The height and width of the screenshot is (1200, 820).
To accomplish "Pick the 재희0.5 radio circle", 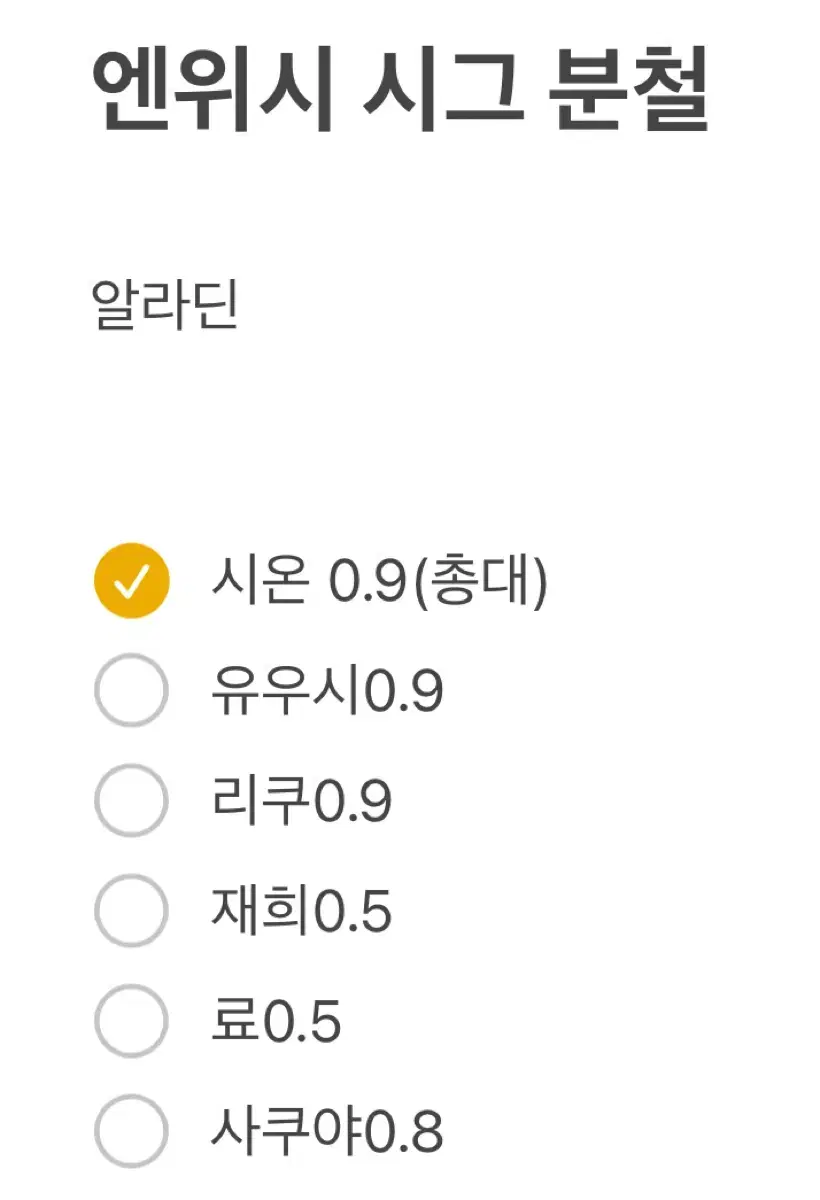I will click(131, 910).
